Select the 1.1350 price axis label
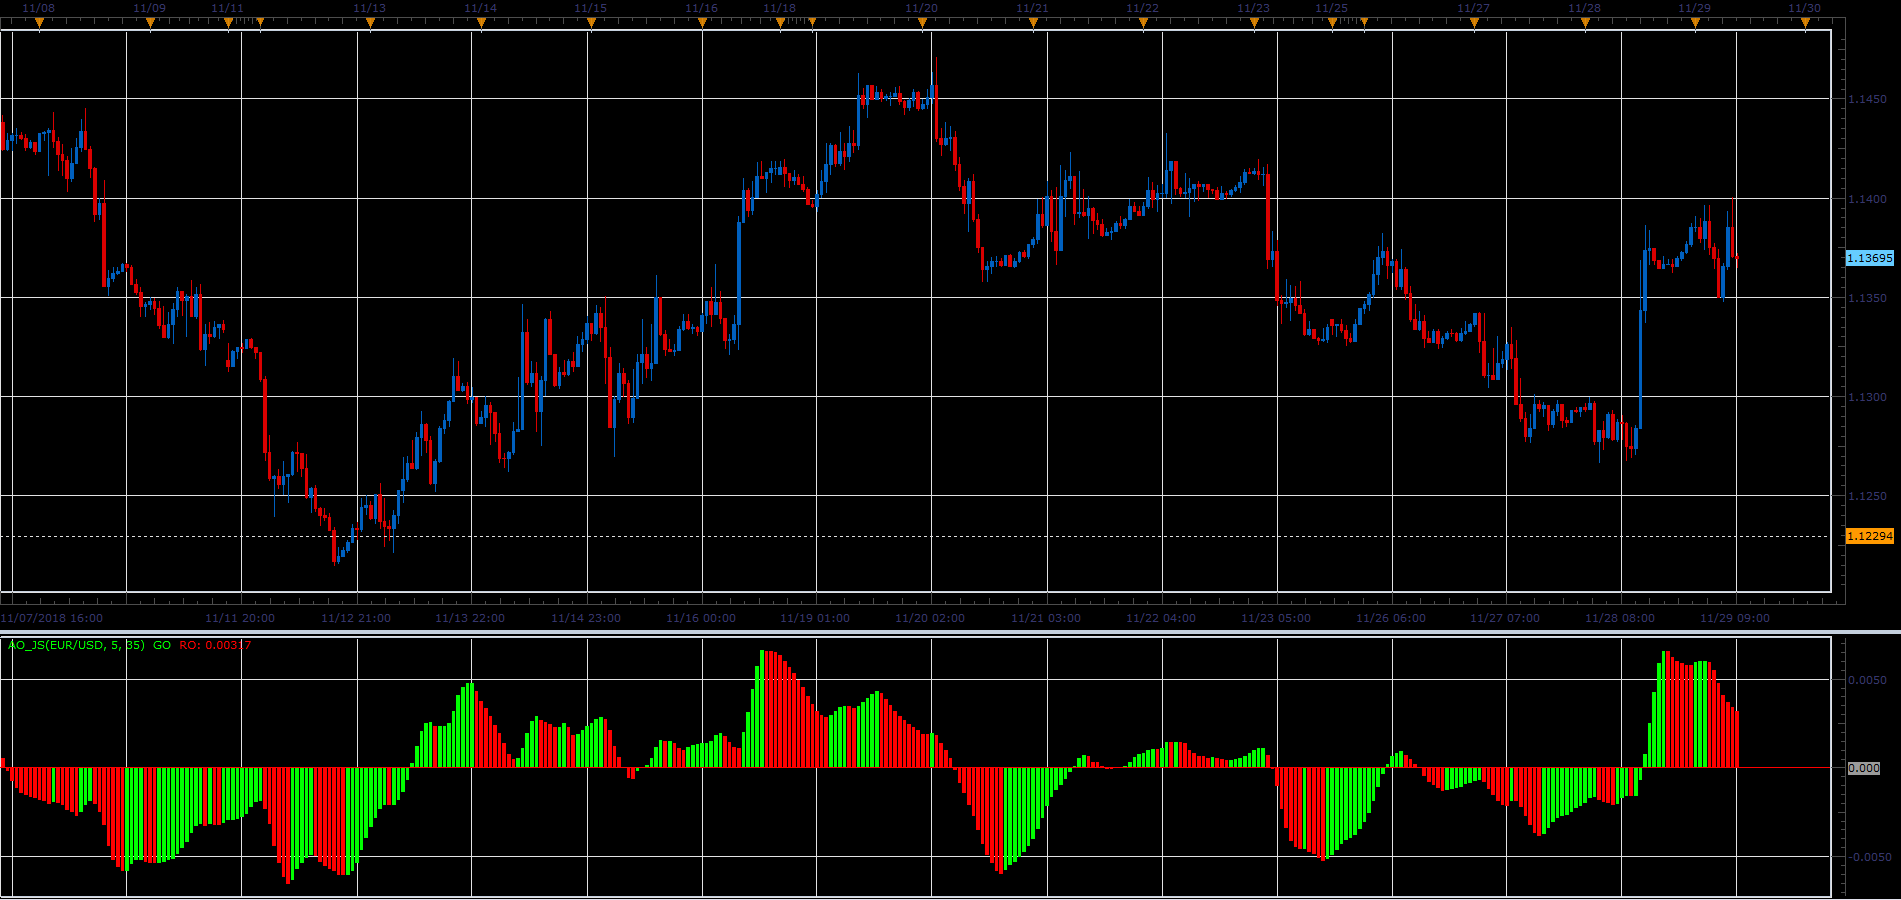The width and height of the screenshot is (1901, 900). [1868, 298]
